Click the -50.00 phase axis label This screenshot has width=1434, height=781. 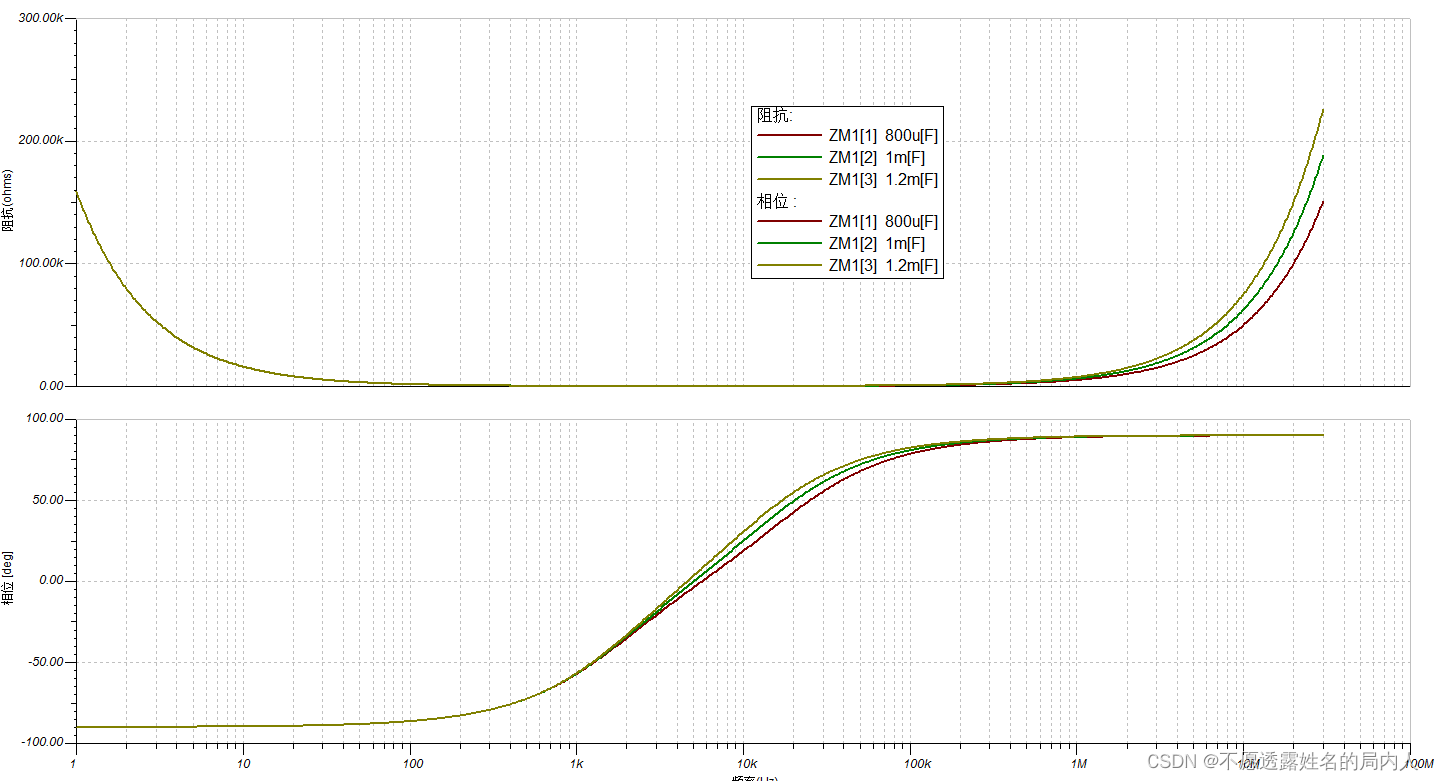click(x=46, y=662)
